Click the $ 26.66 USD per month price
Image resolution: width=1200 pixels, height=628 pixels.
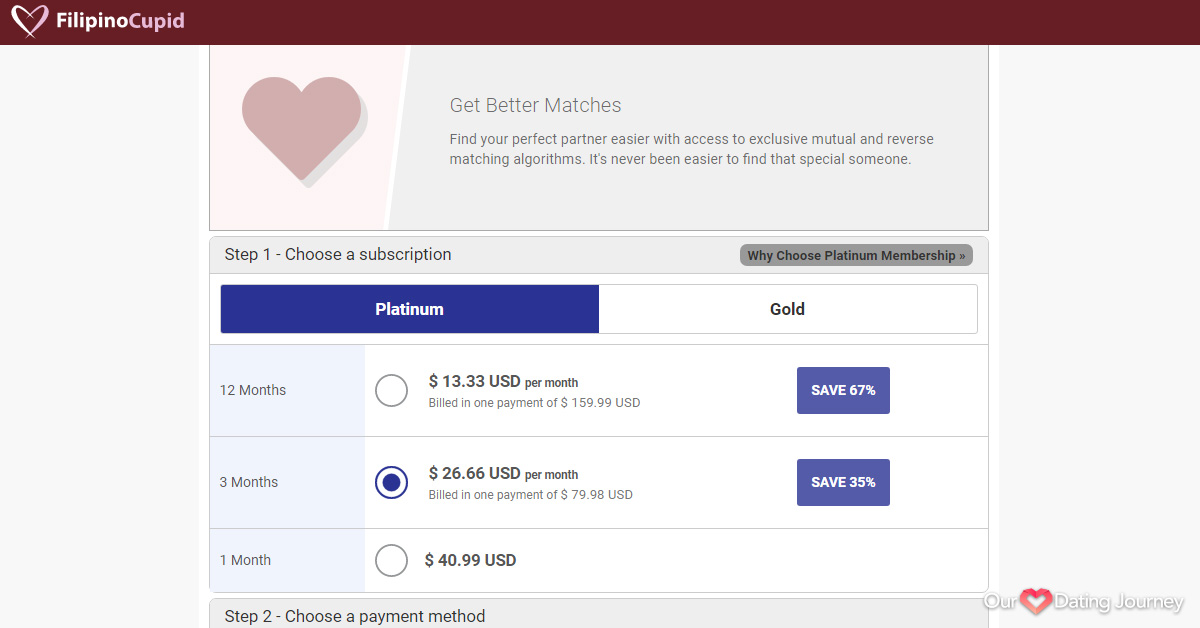503,473
